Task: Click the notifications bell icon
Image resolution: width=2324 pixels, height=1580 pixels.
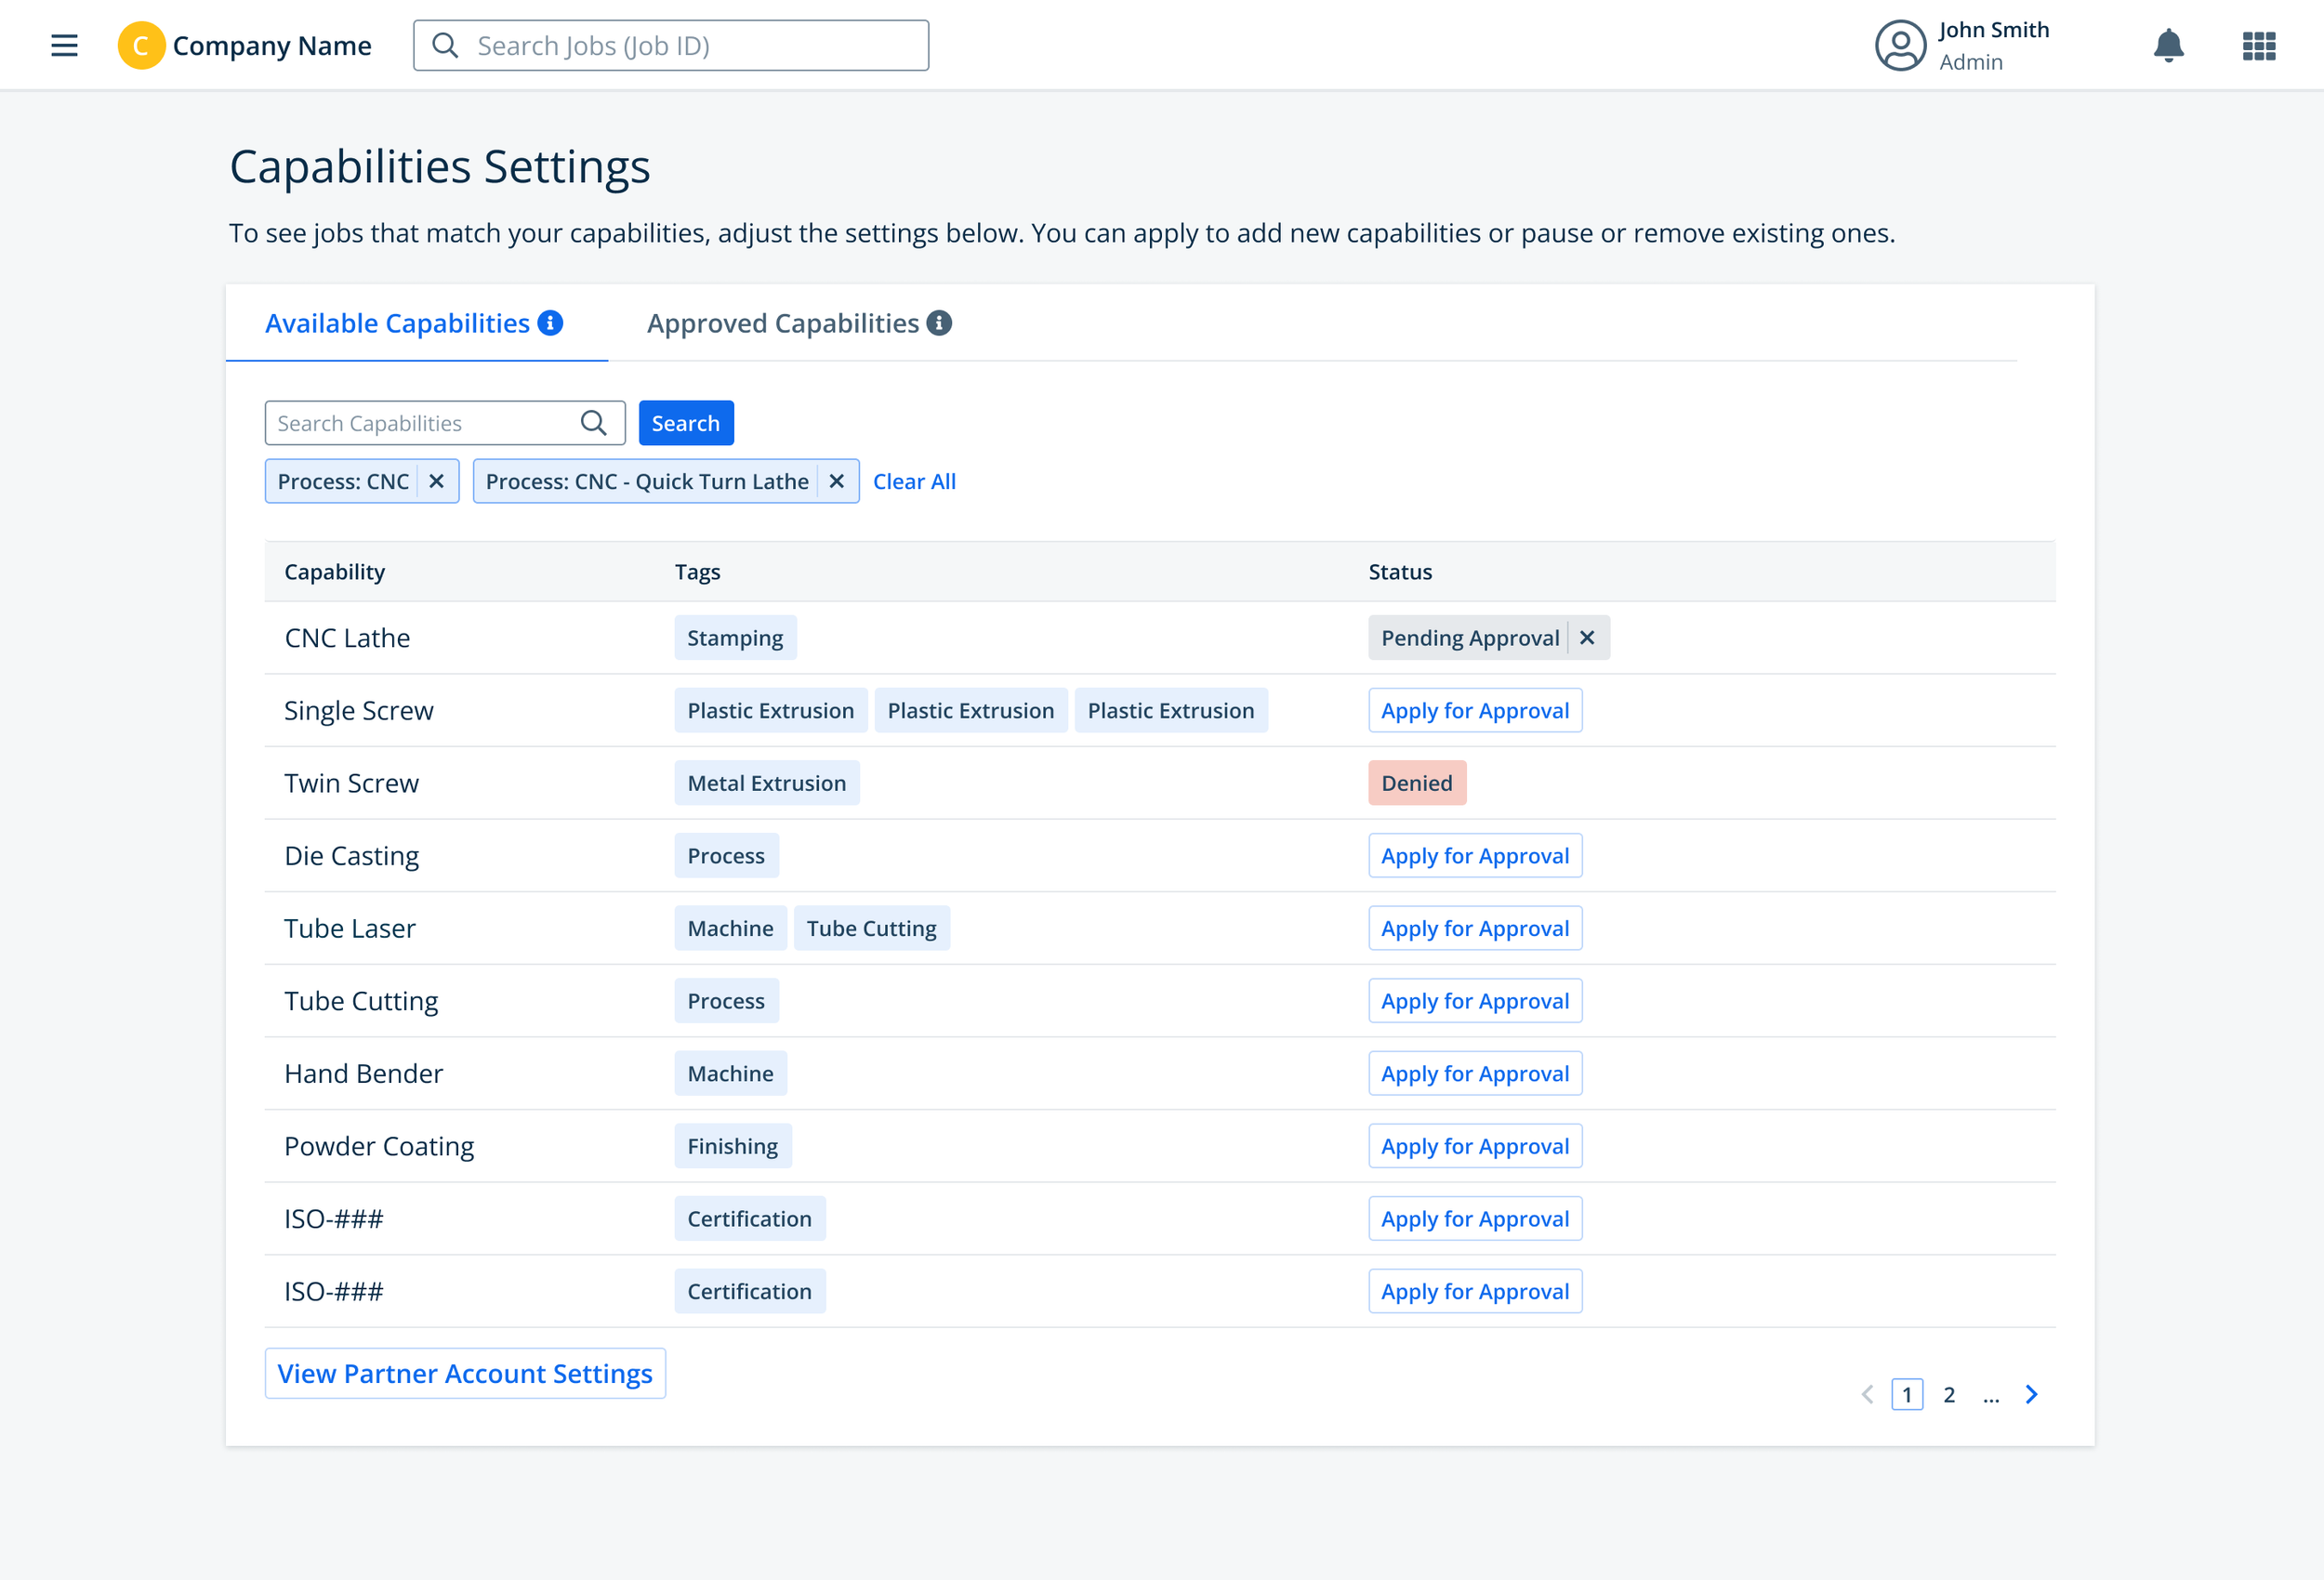Action: click(x=2168, y=45)
